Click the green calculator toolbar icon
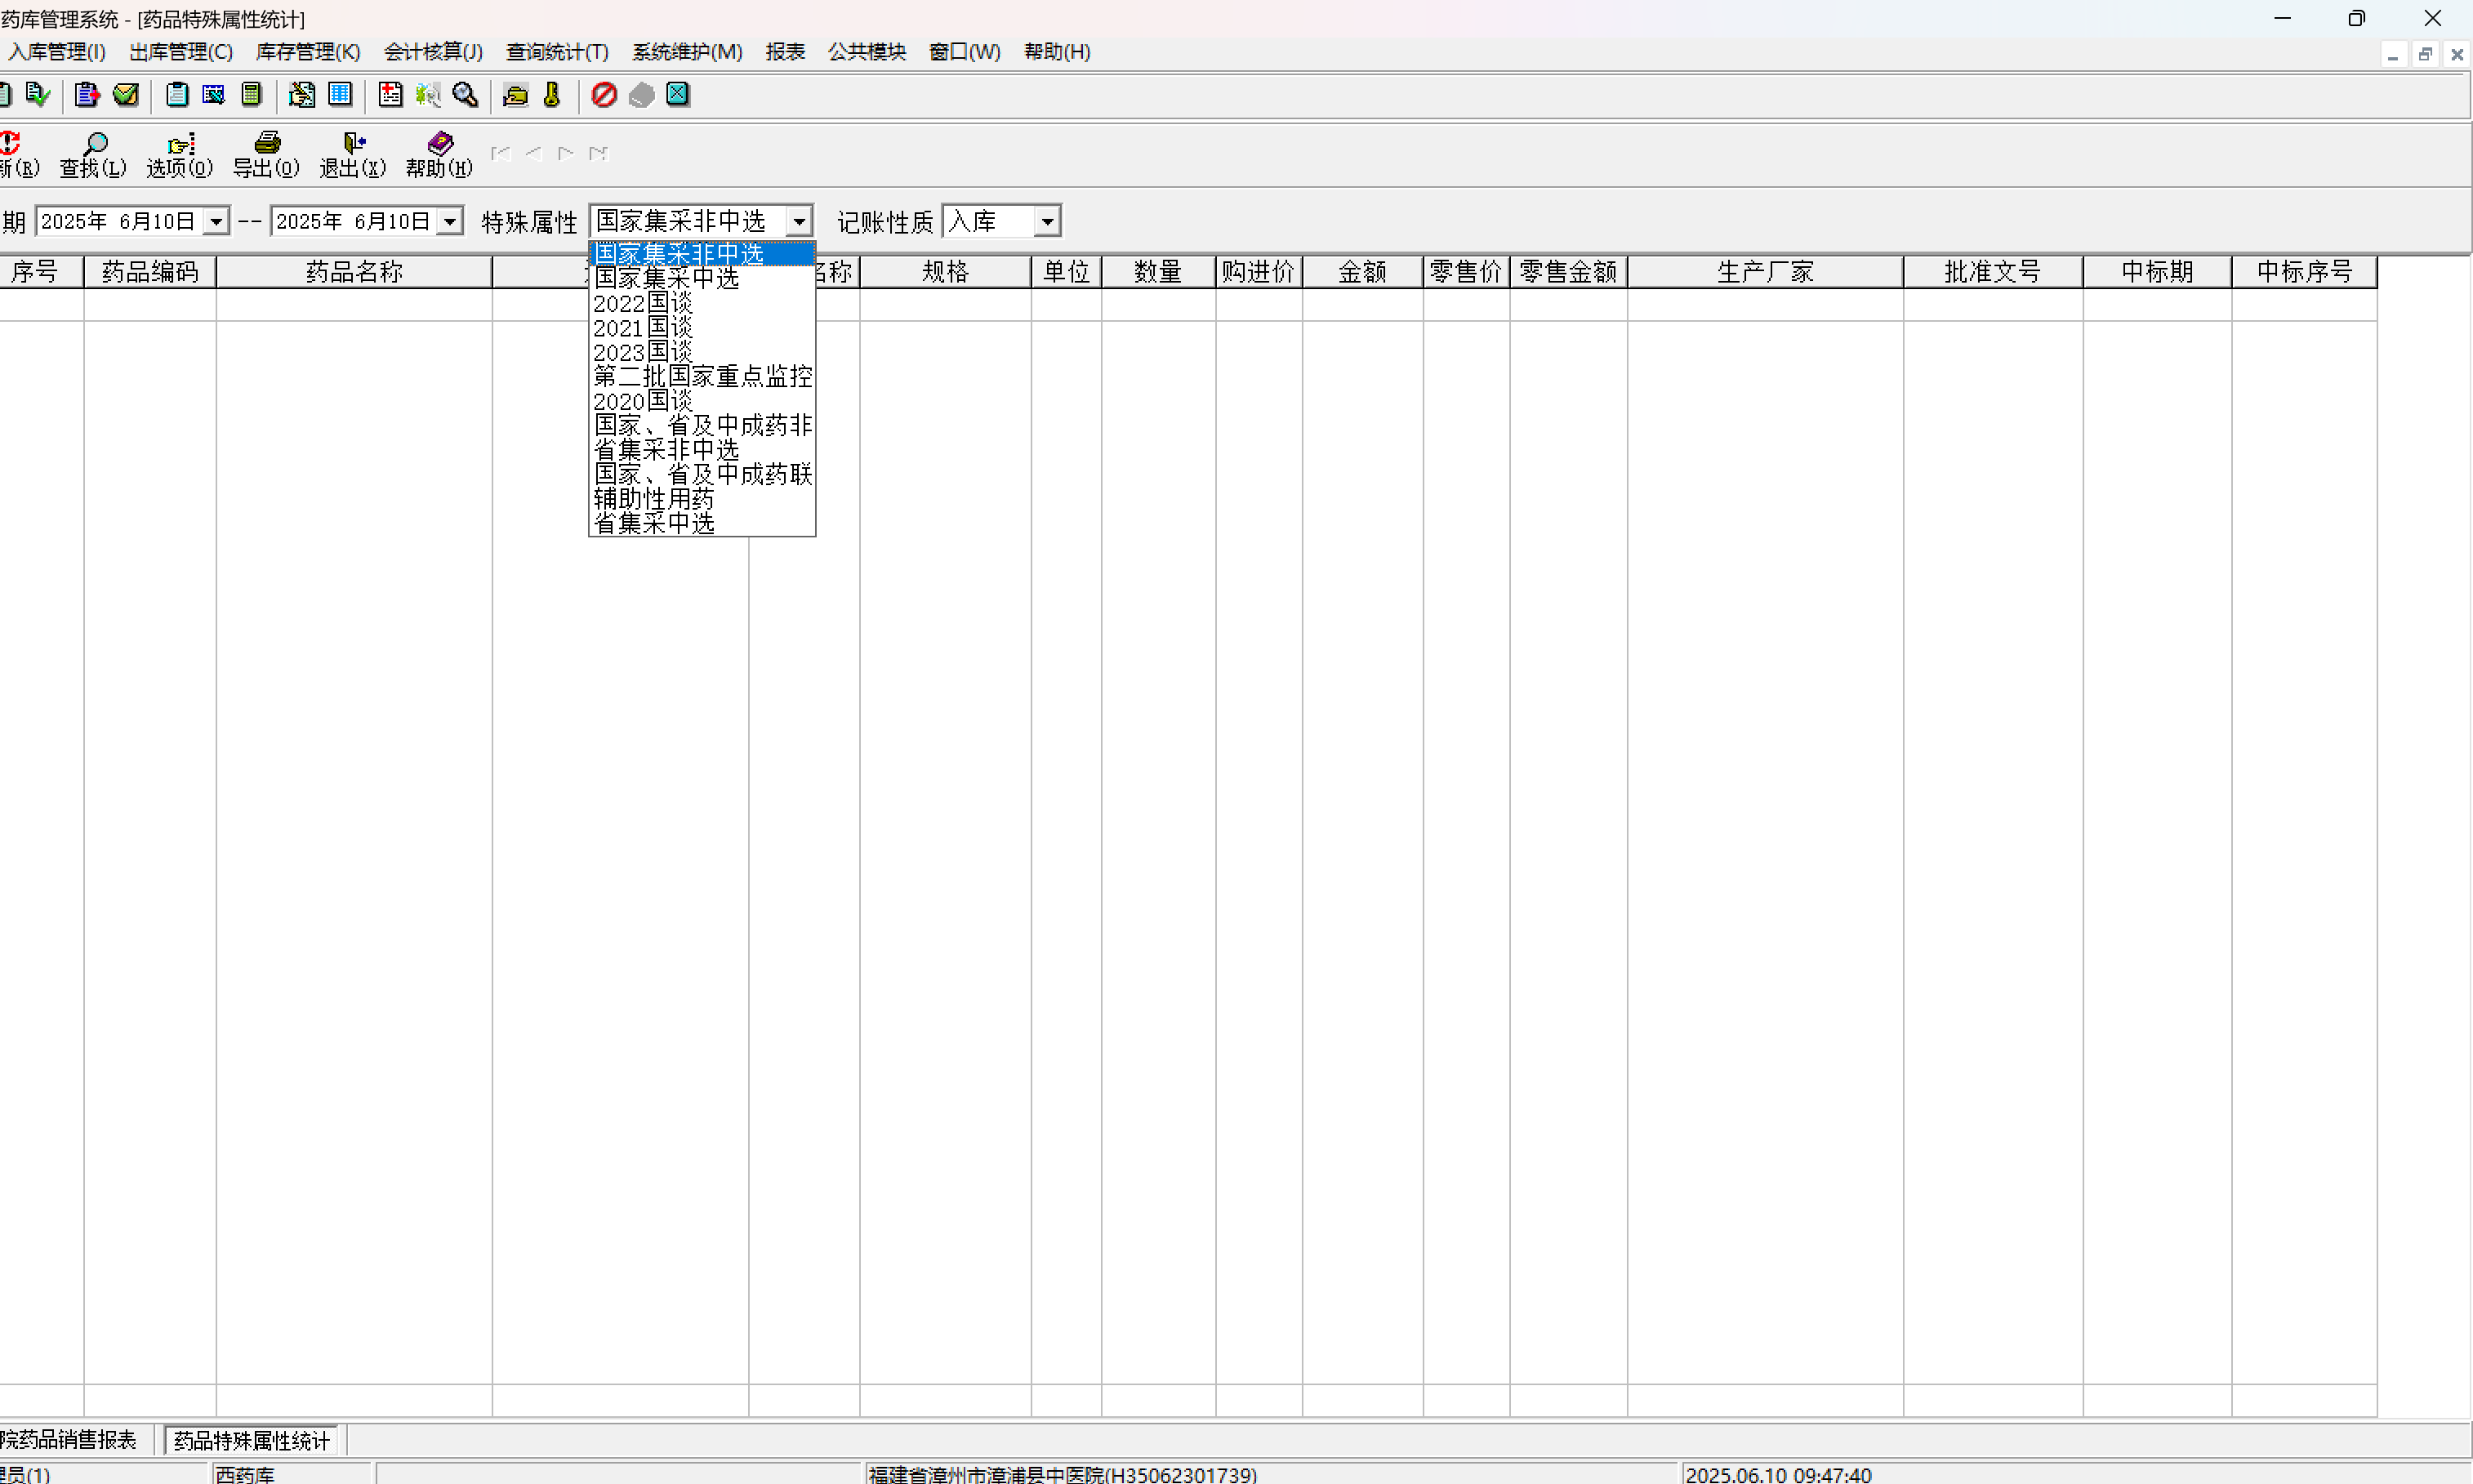This screenshot has height=1484, width=2473. 251,95
